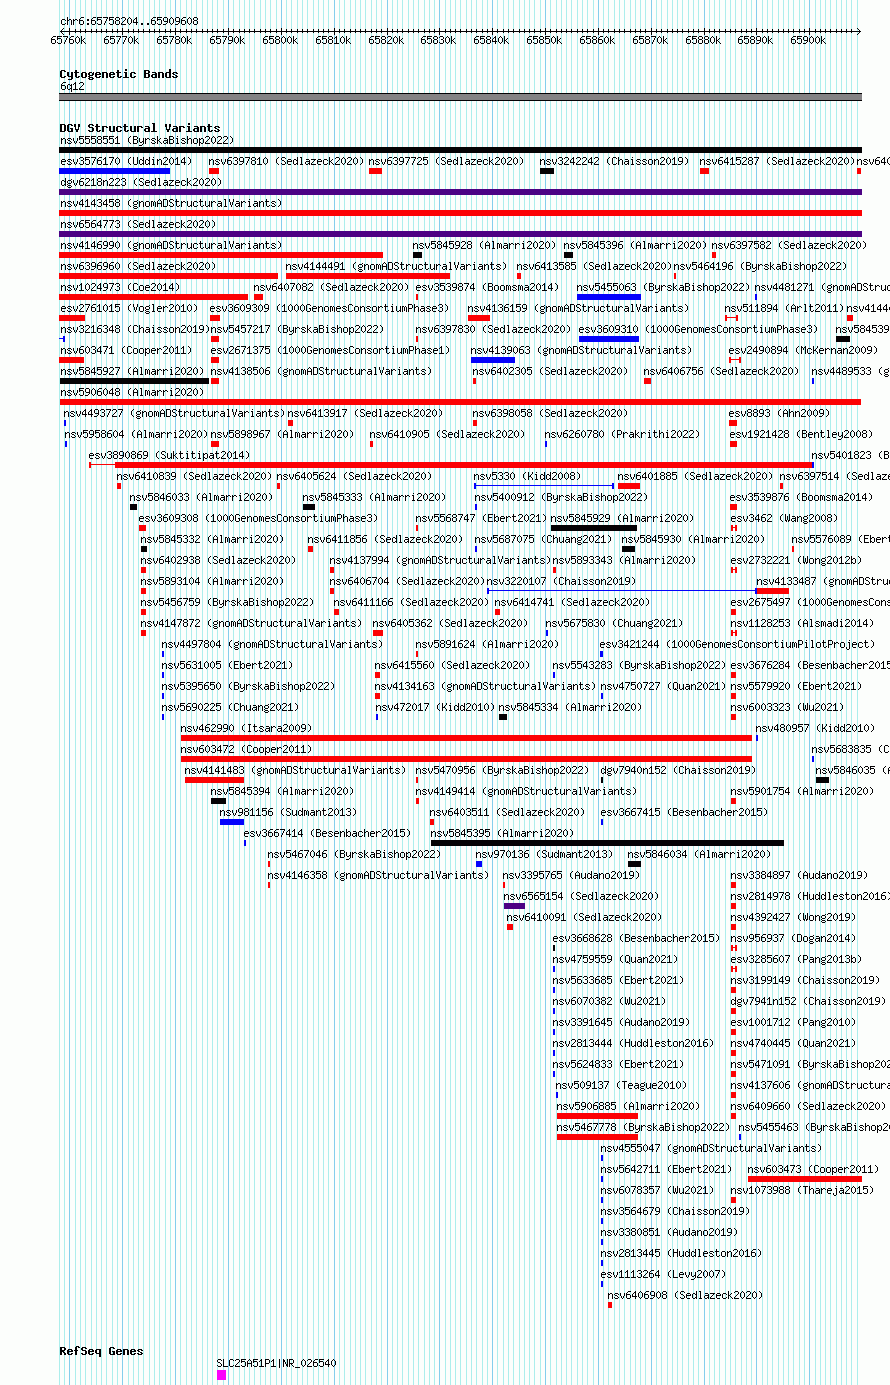The image size is (890, 1385).
Task: Click variant label nsv6415287 (Sedlazeck2020)
Action: pyautogui.click(x=777, y=161)
